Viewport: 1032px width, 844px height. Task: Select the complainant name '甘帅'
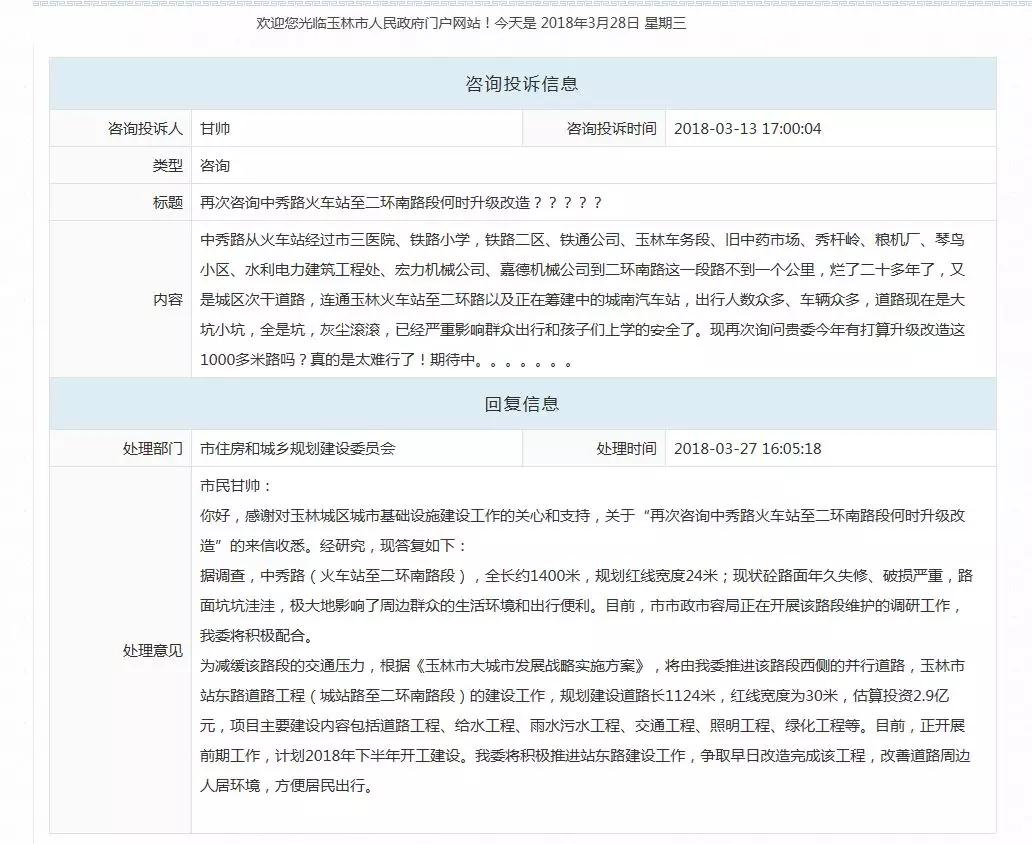pyautogui.click(x=215, y=128)
